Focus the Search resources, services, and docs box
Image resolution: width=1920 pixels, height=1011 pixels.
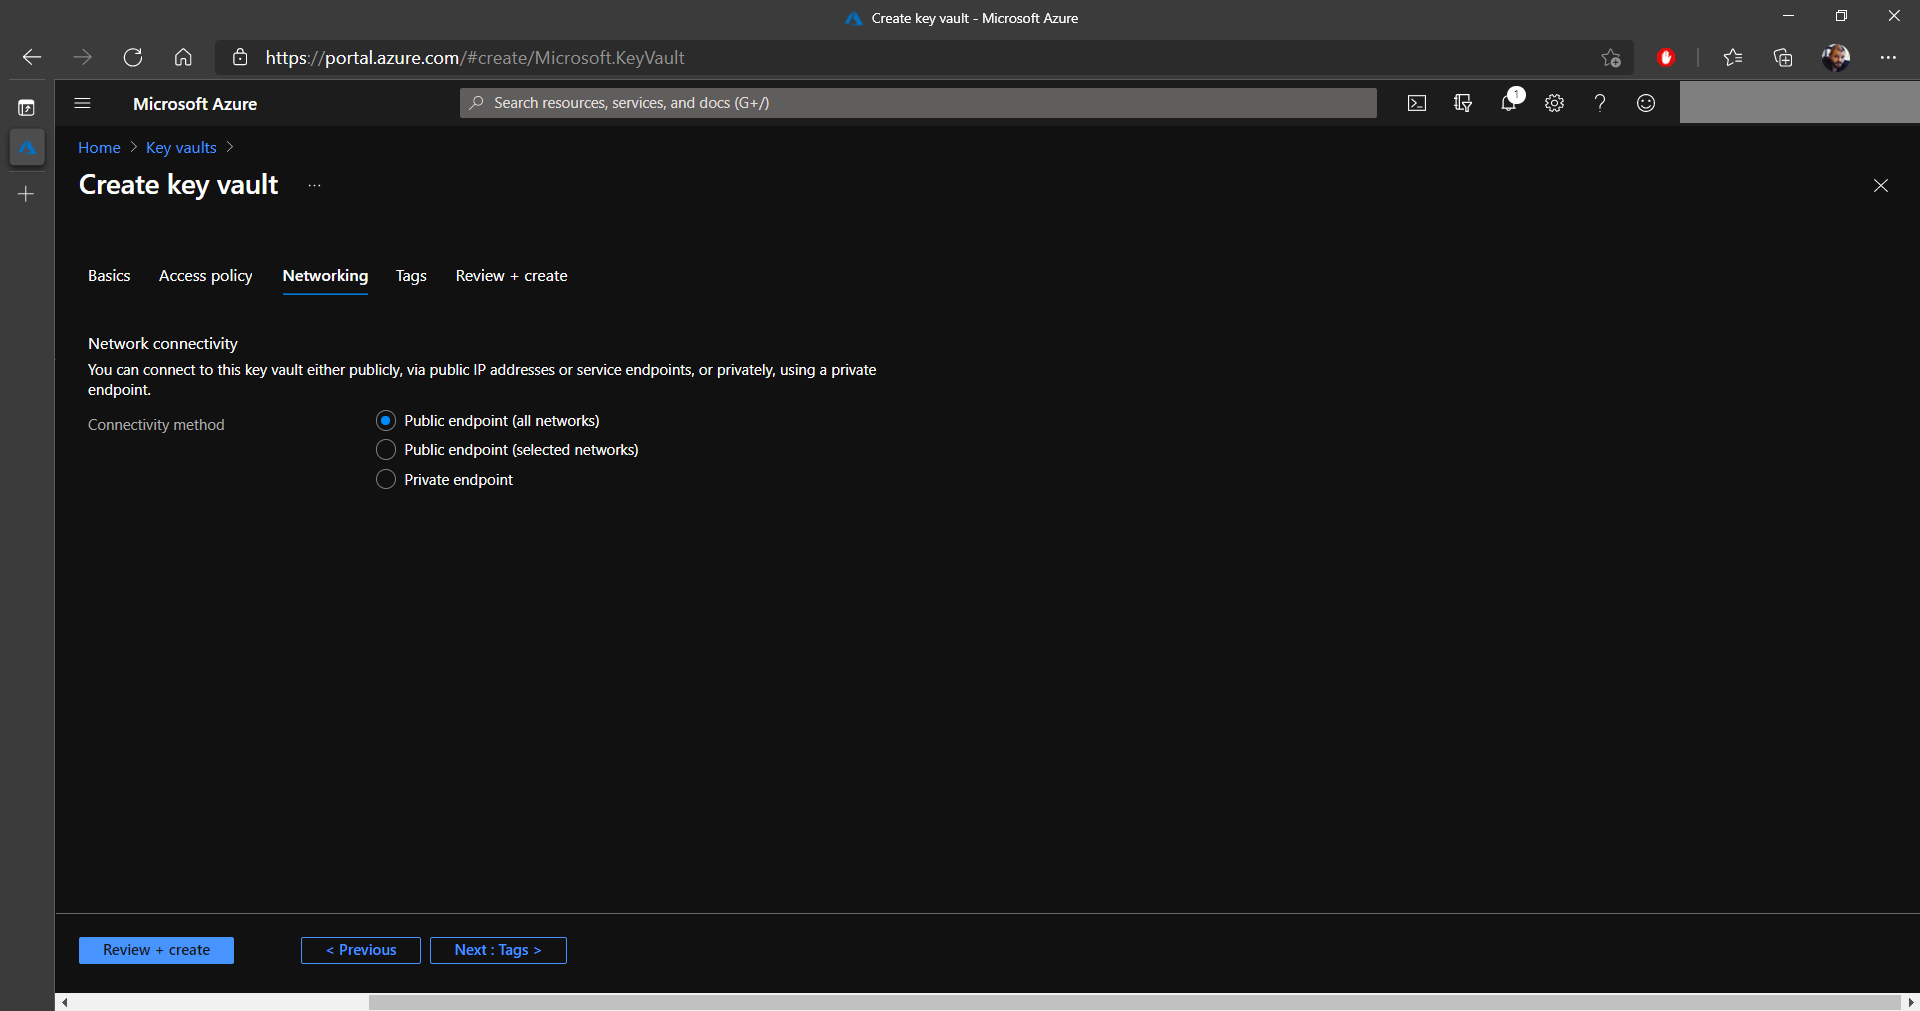(918, 103)
